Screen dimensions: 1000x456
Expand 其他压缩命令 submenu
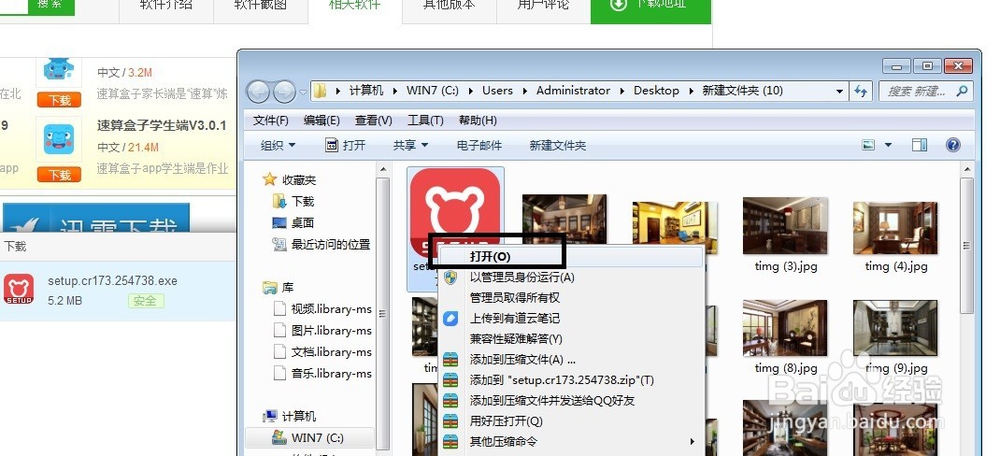[572, 441]
